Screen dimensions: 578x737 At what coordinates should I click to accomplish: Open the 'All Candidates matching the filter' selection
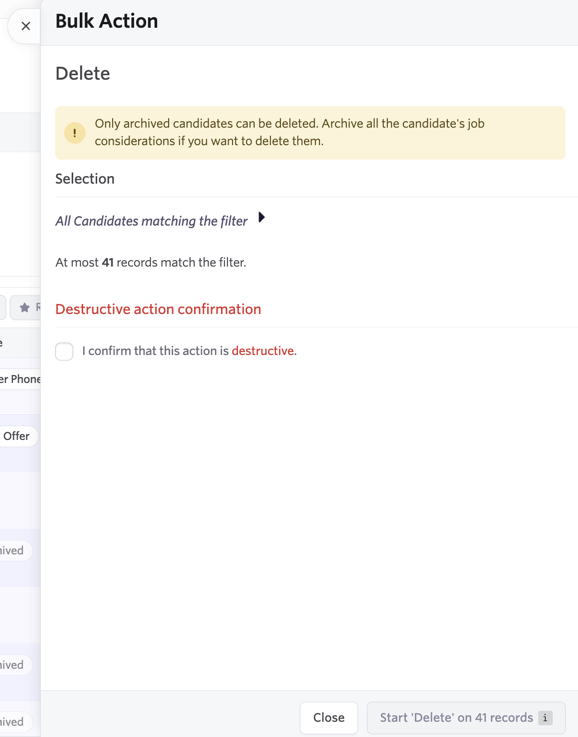pos(151,221)
